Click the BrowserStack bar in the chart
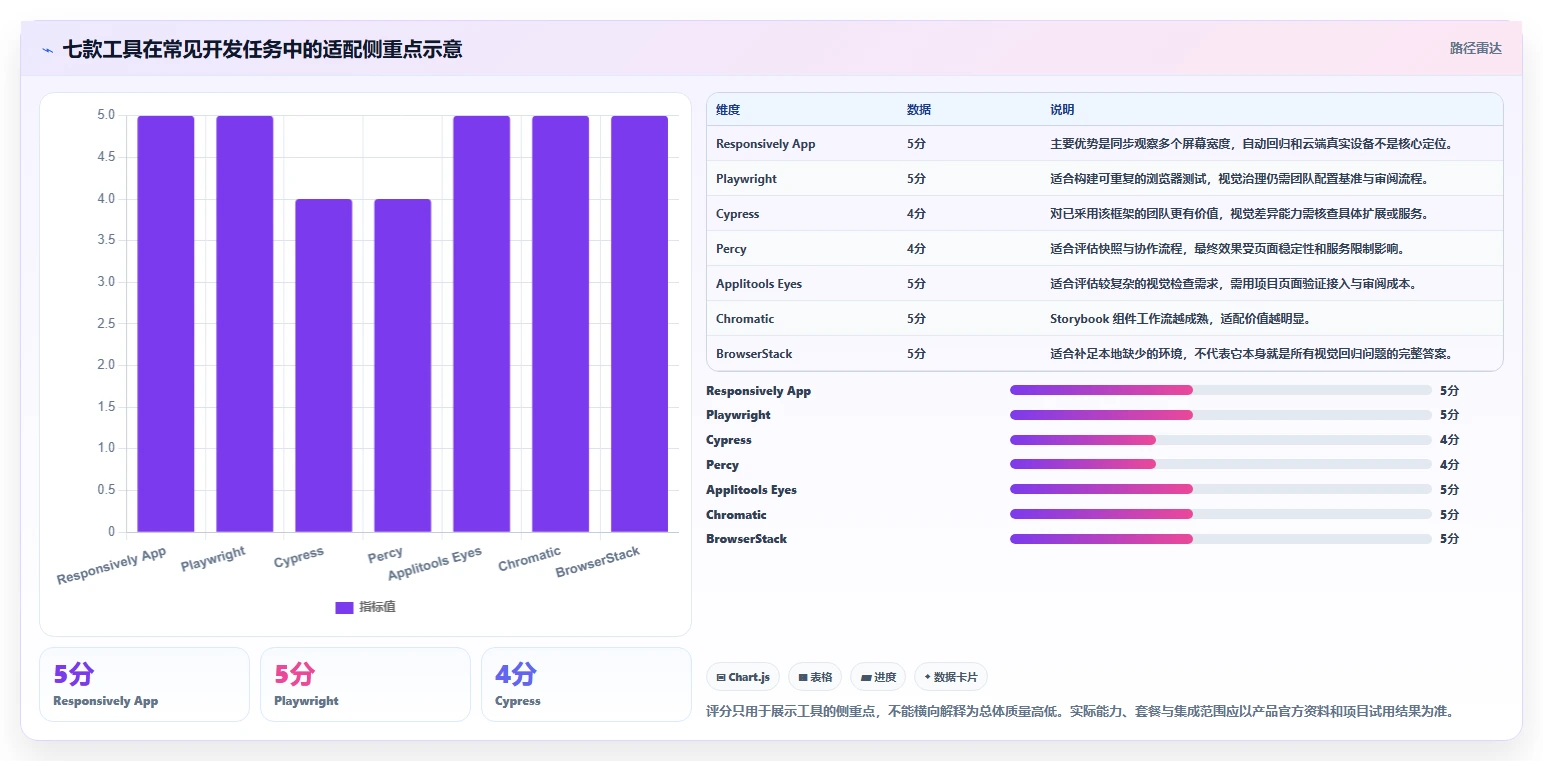 (640, 323)
